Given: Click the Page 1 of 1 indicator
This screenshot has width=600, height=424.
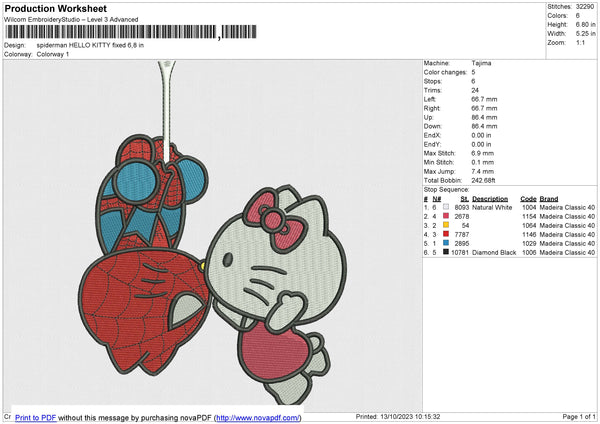Looking at the screenshot, I should point(579,416).
